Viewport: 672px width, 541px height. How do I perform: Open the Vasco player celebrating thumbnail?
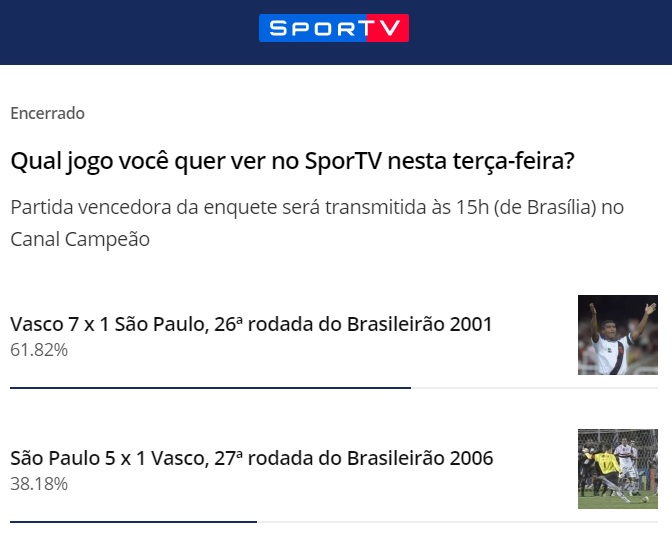[617, 335]
